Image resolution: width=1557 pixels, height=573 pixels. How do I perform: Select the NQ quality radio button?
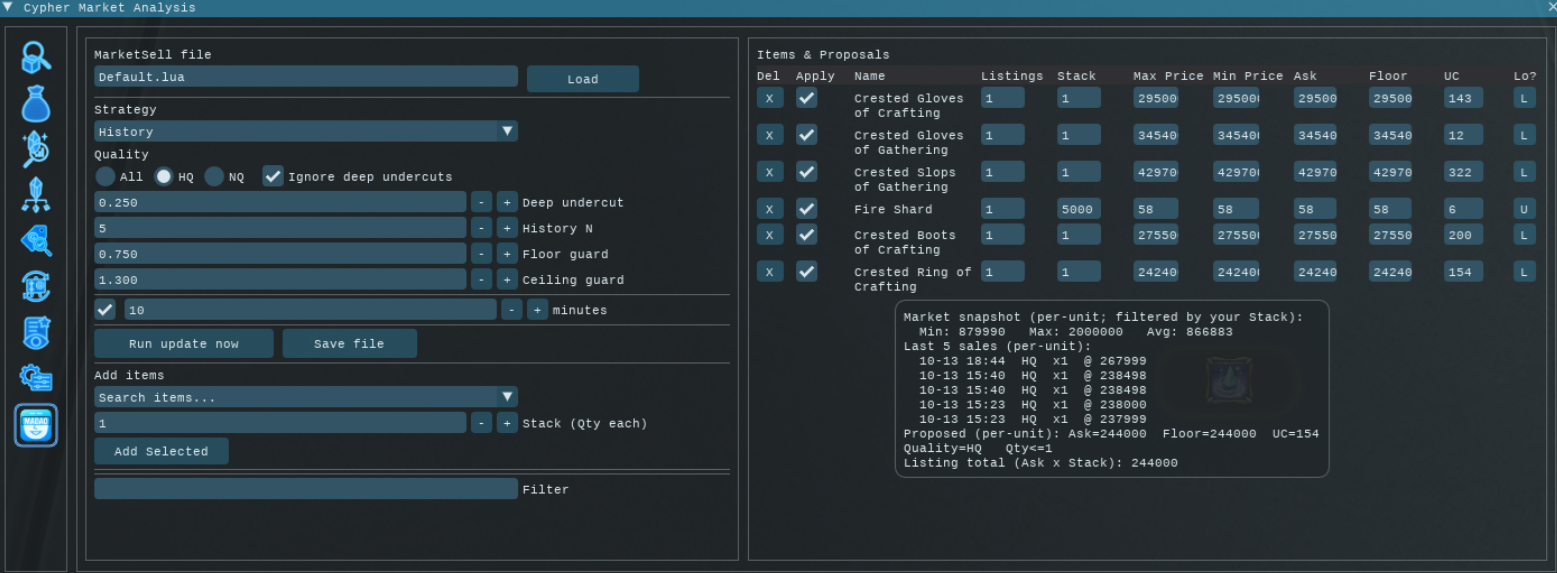214,177
